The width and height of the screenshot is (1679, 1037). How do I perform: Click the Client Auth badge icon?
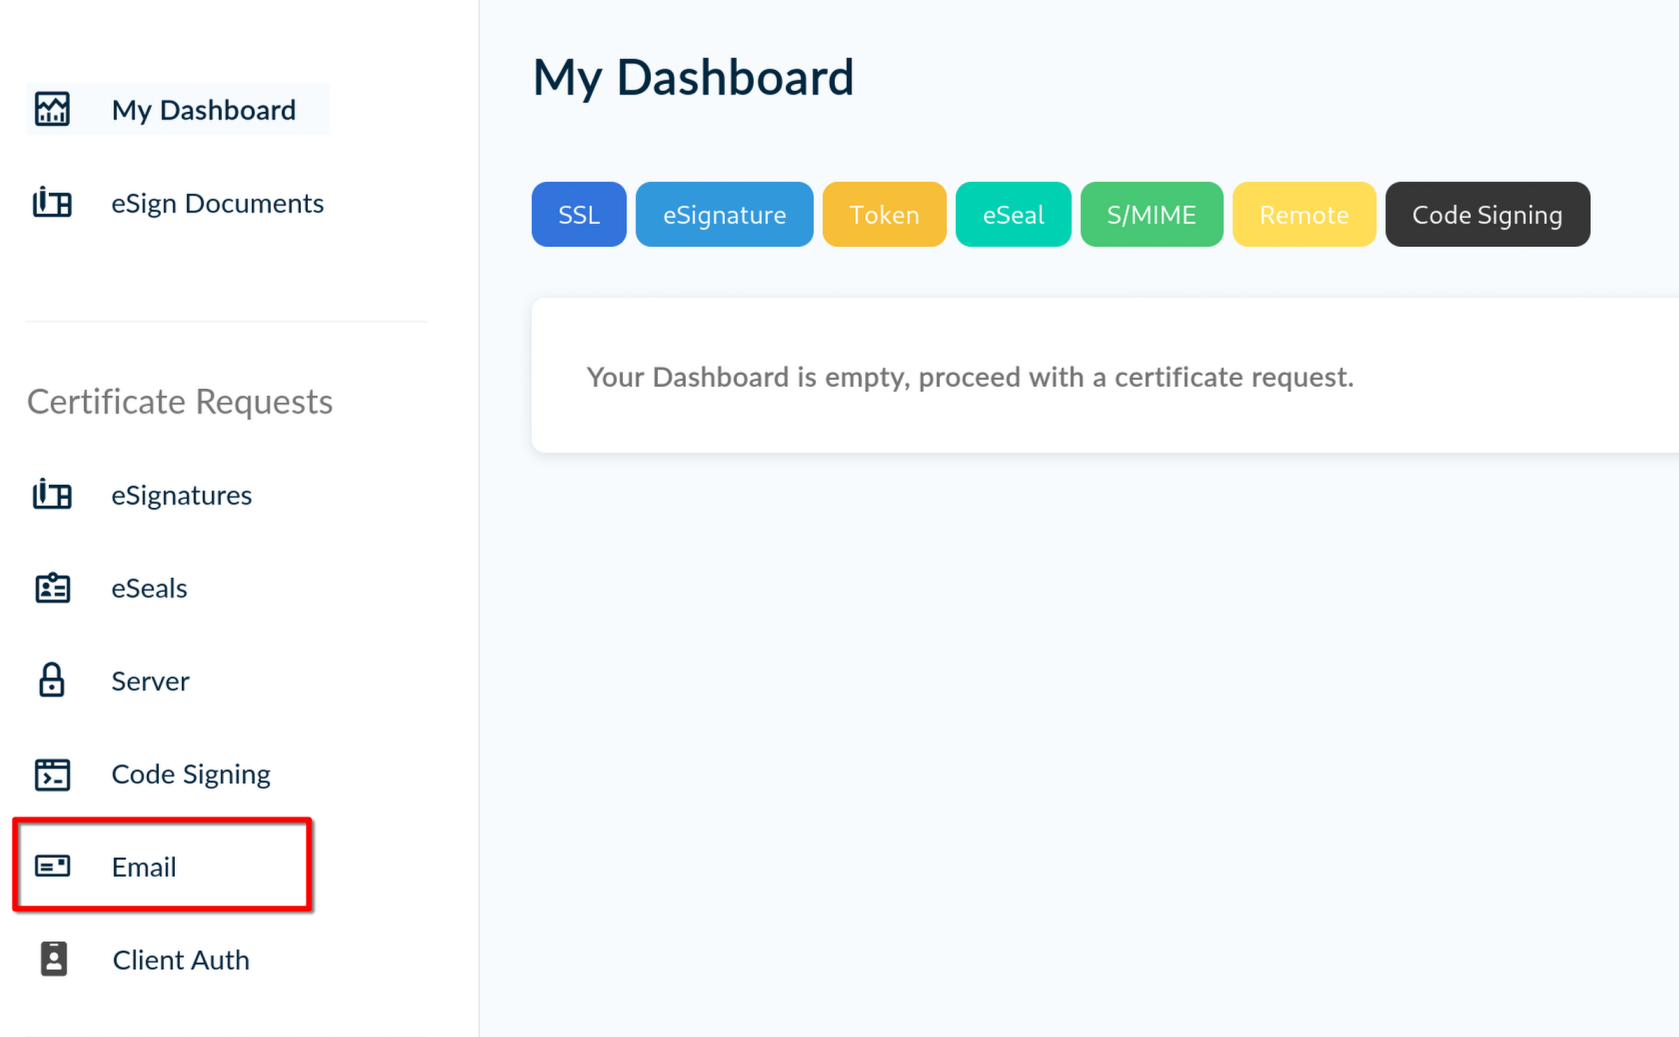(53, 959)
